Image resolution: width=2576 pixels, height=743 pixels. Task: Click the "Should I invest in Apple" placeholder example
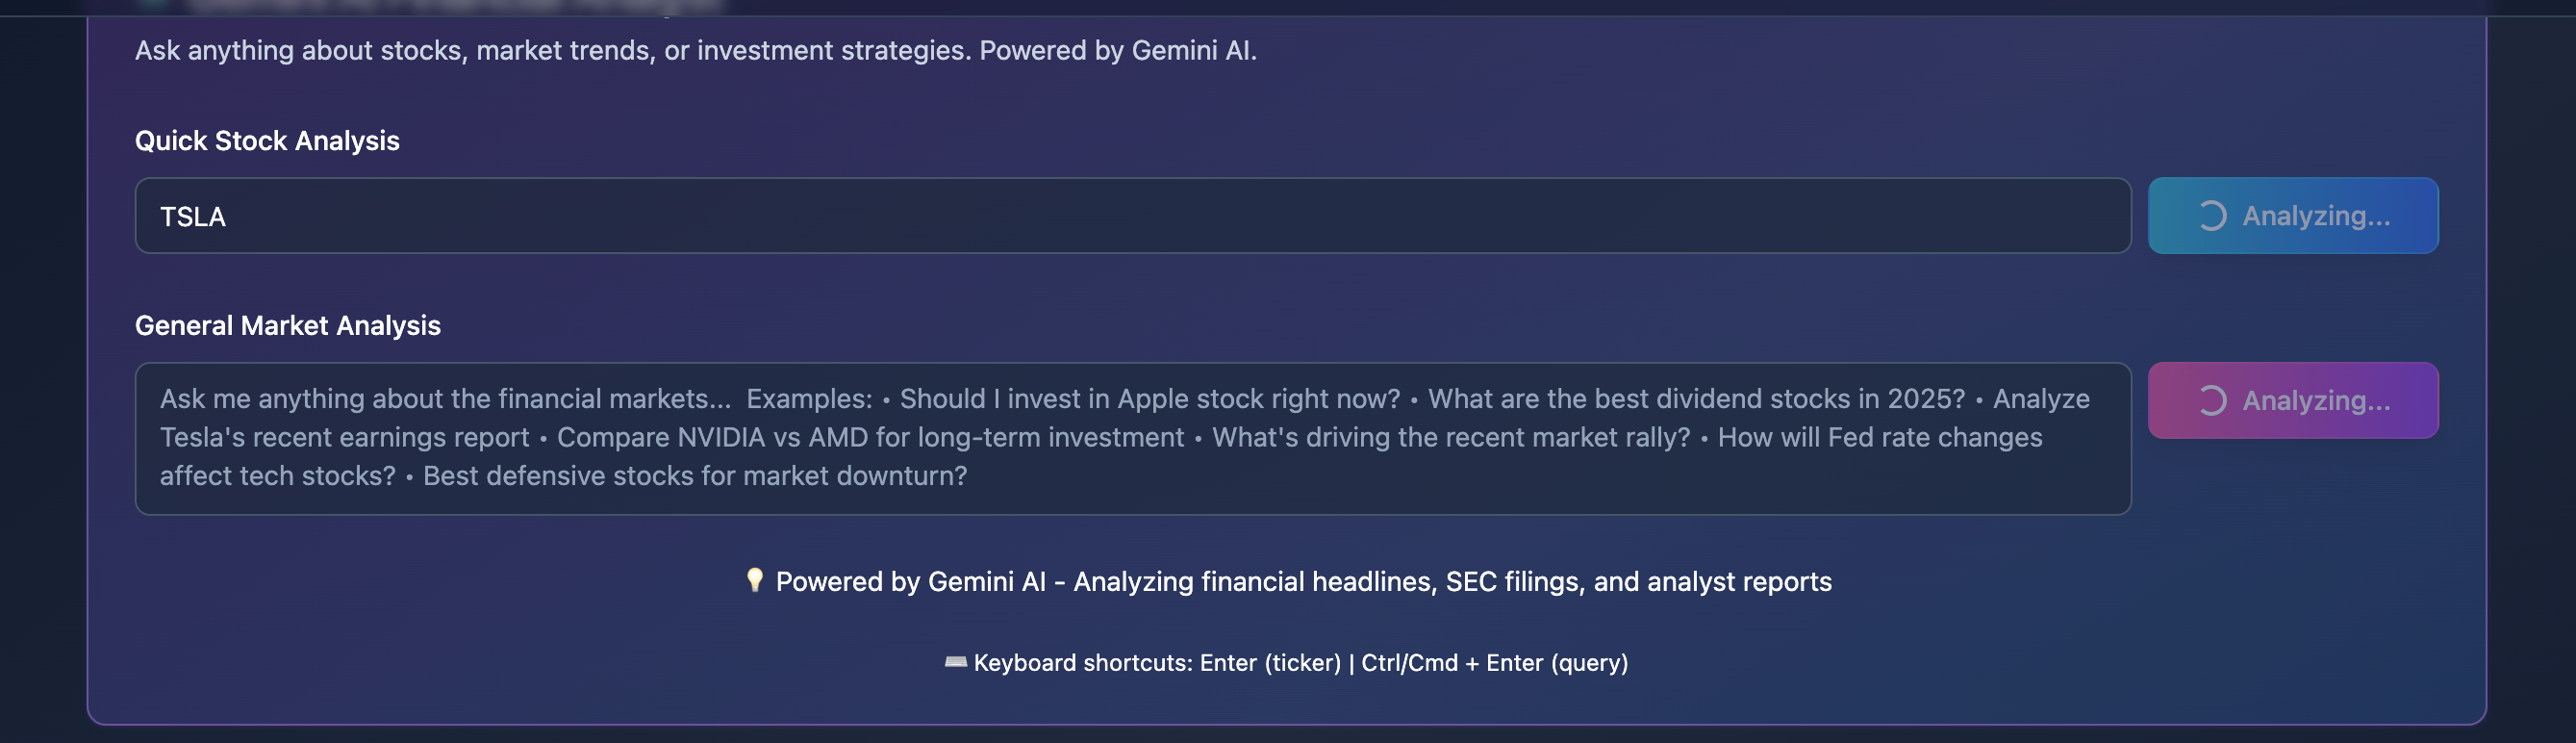(x=1149, y=399)
